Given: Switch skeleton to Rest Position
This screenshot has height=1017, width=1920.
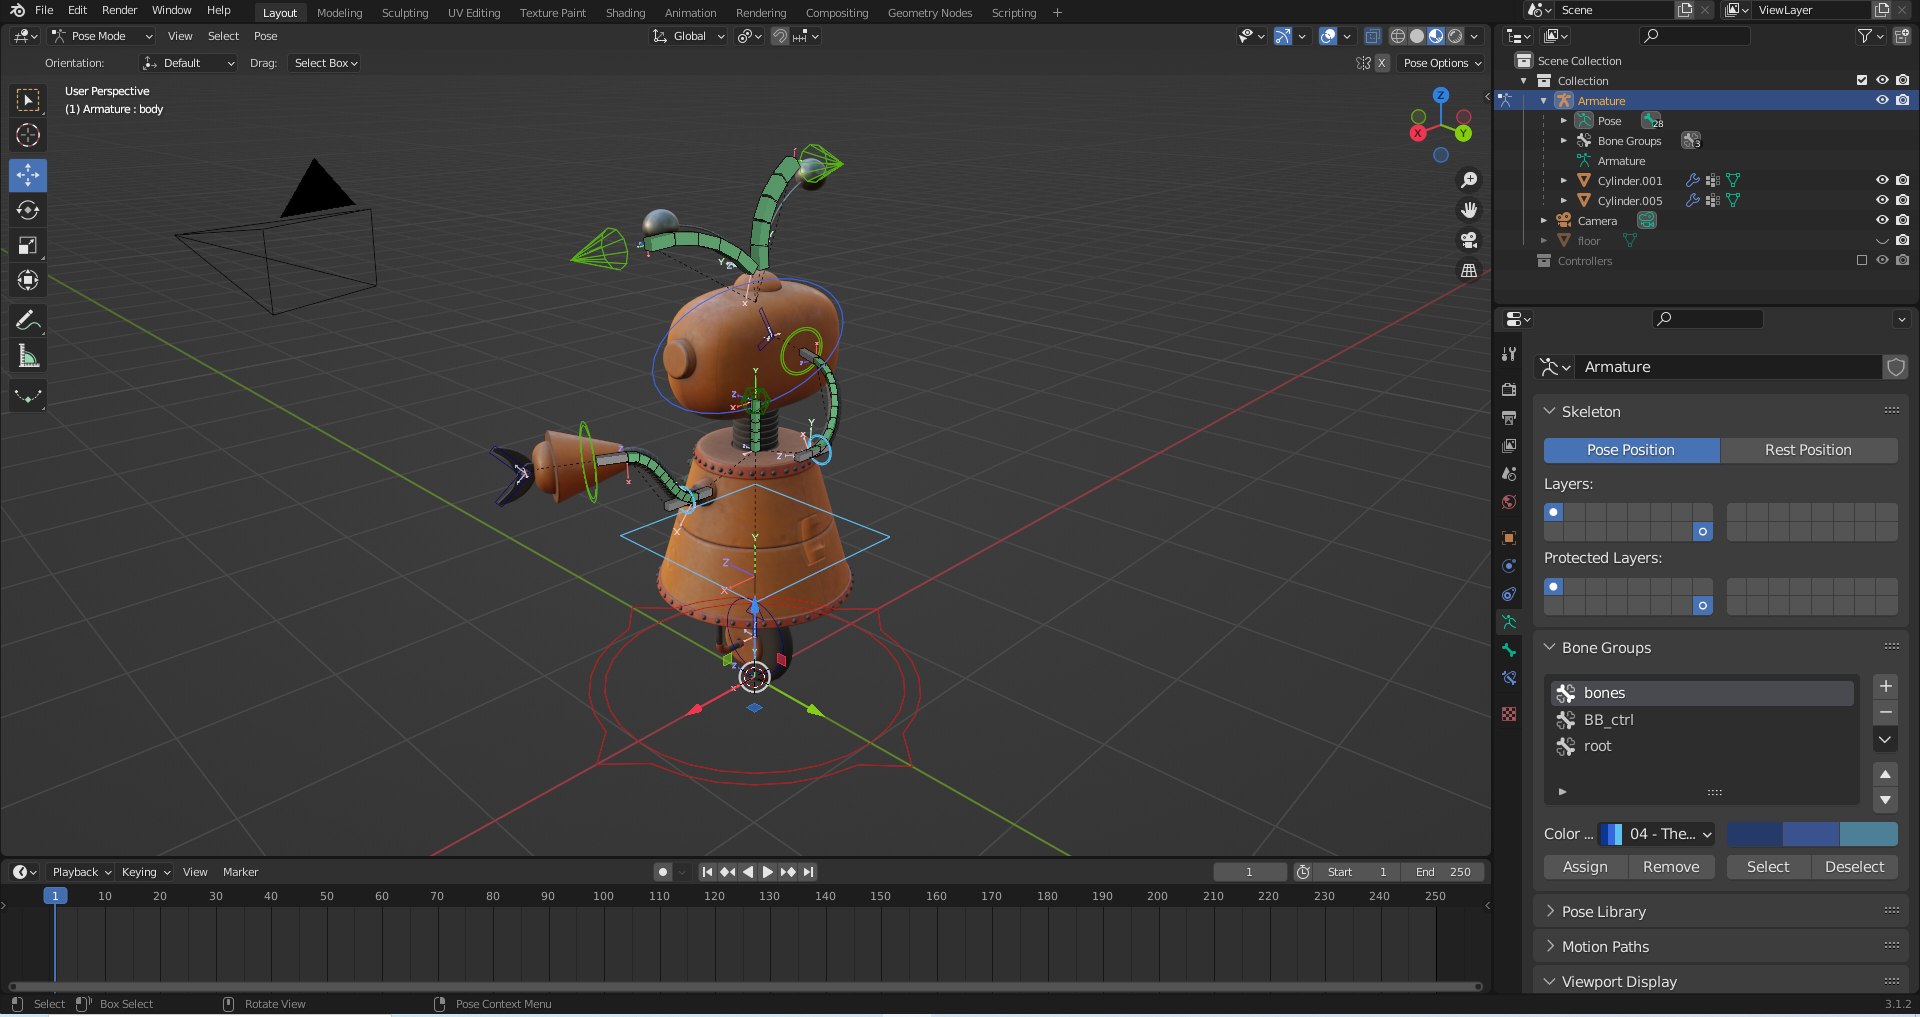Looking at the screenshot, I should pyautogui.click(x=1808, y=450).
